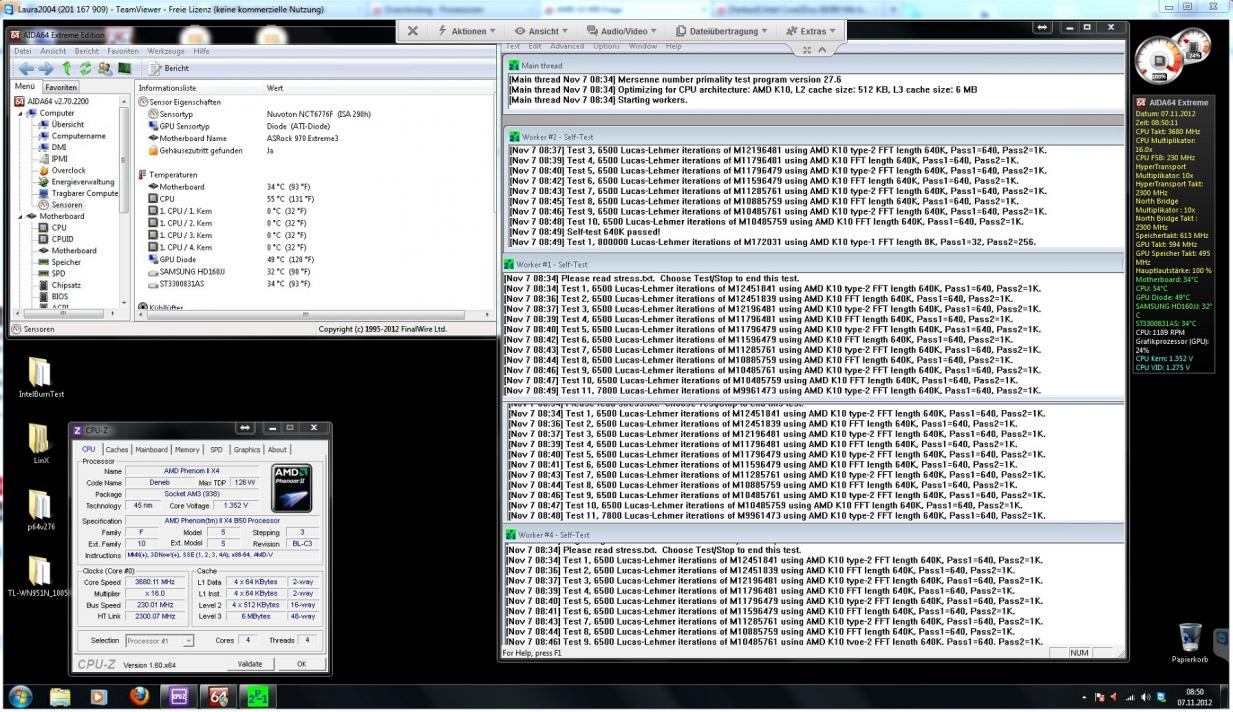Viewport: 1233px width, 712px height.
Task: Open CPUID item in AIDA64 tree
Action: [54, 238]
